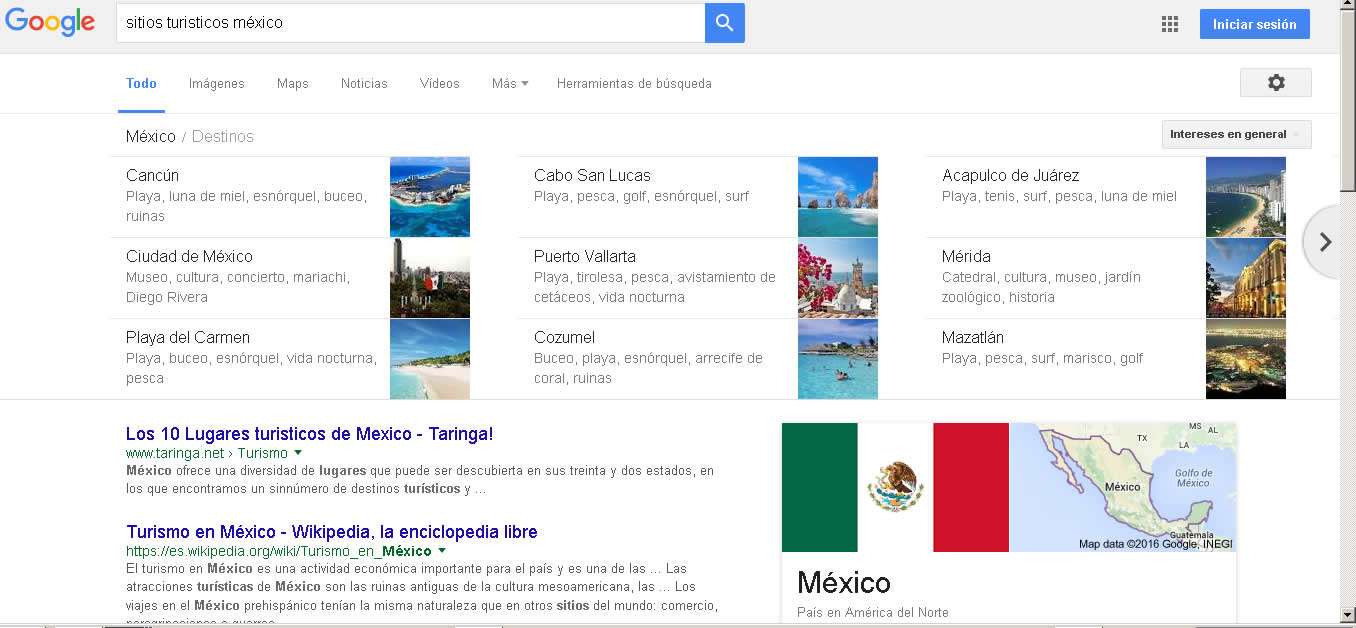Click the blue search magnifier button
Screen dimensions: 1356x628
(x=725, y=23)
